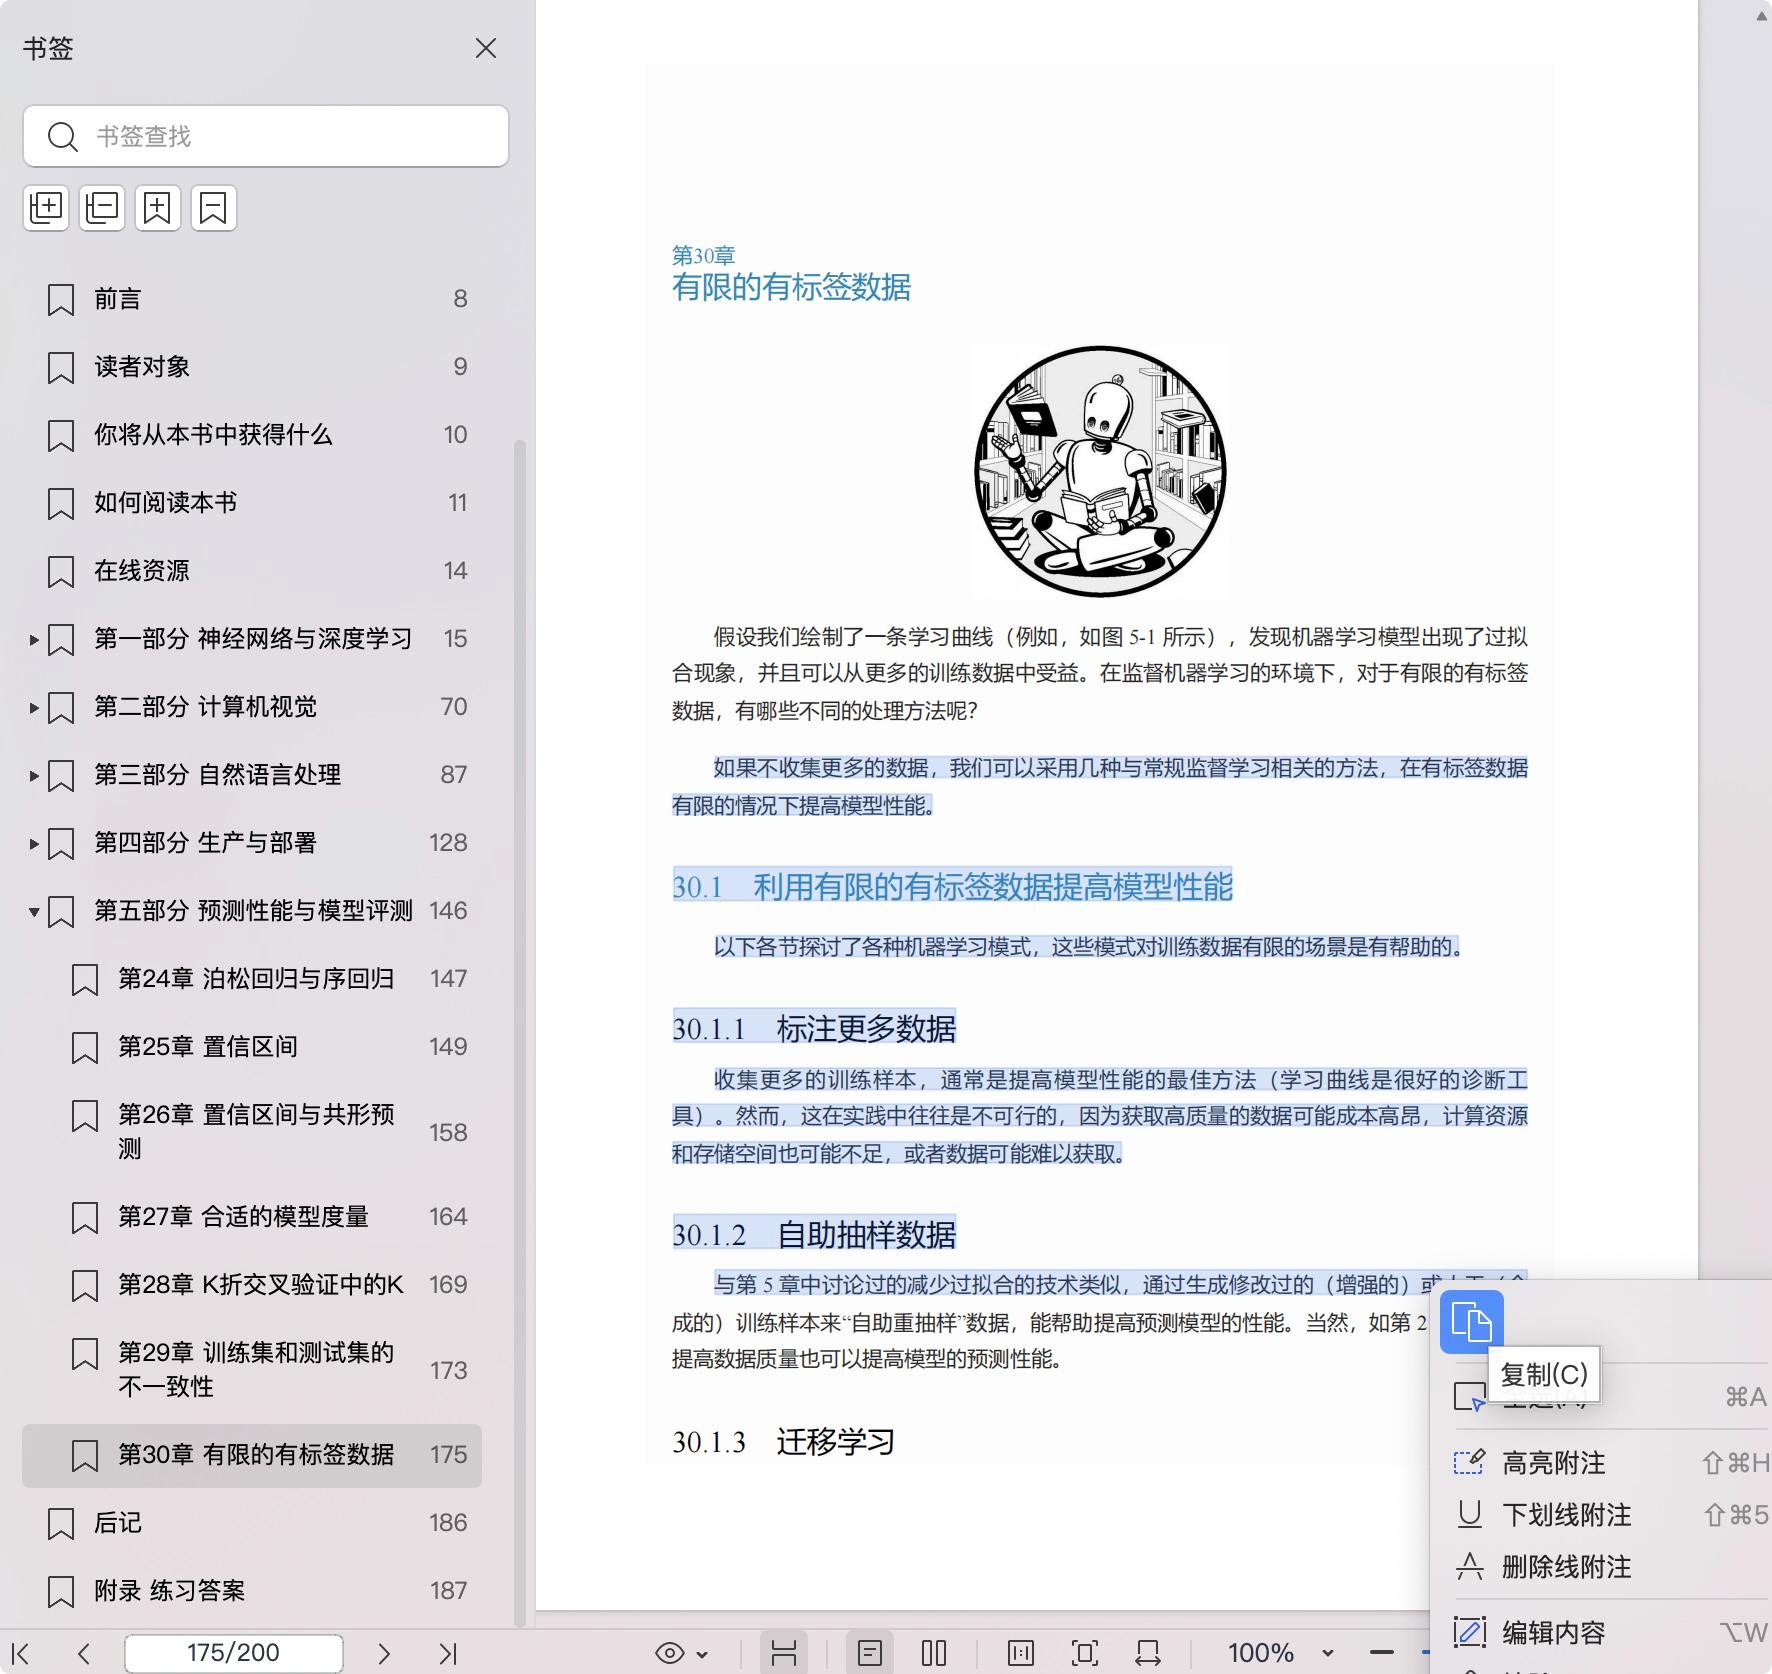Jump to the first page
Viewport: 1772px width, 1674px height.
[20, 1653]
